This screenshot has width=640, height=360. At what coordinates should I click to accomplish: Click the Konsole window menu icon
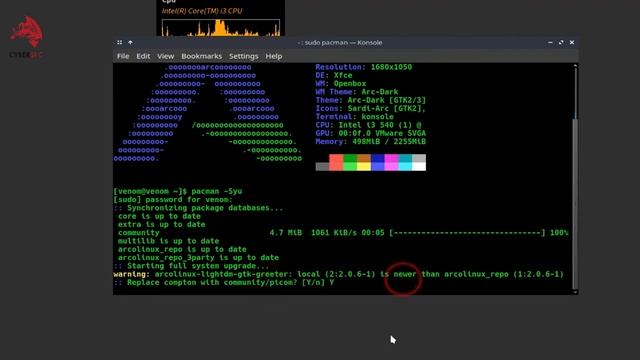coord(120,42)
